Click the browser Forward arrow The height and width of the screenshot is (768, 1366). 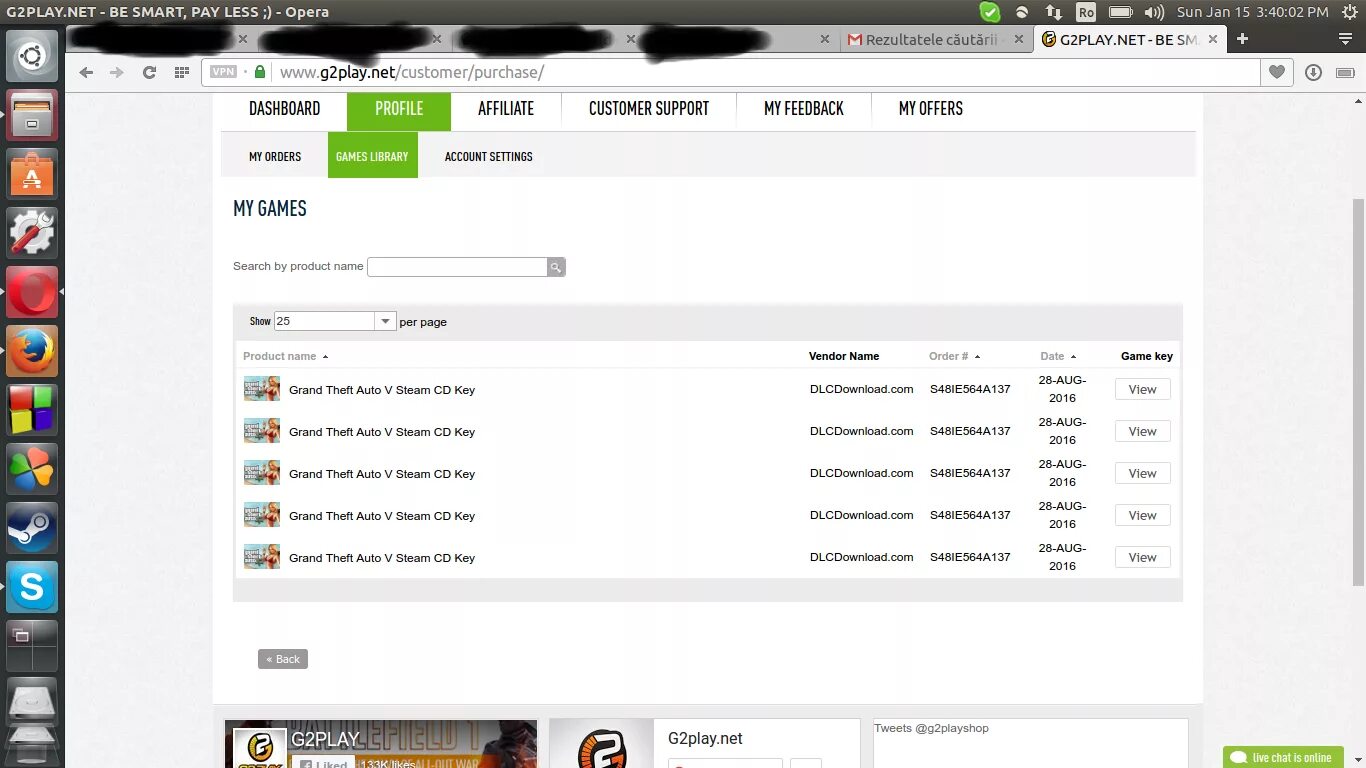point(117,72)
